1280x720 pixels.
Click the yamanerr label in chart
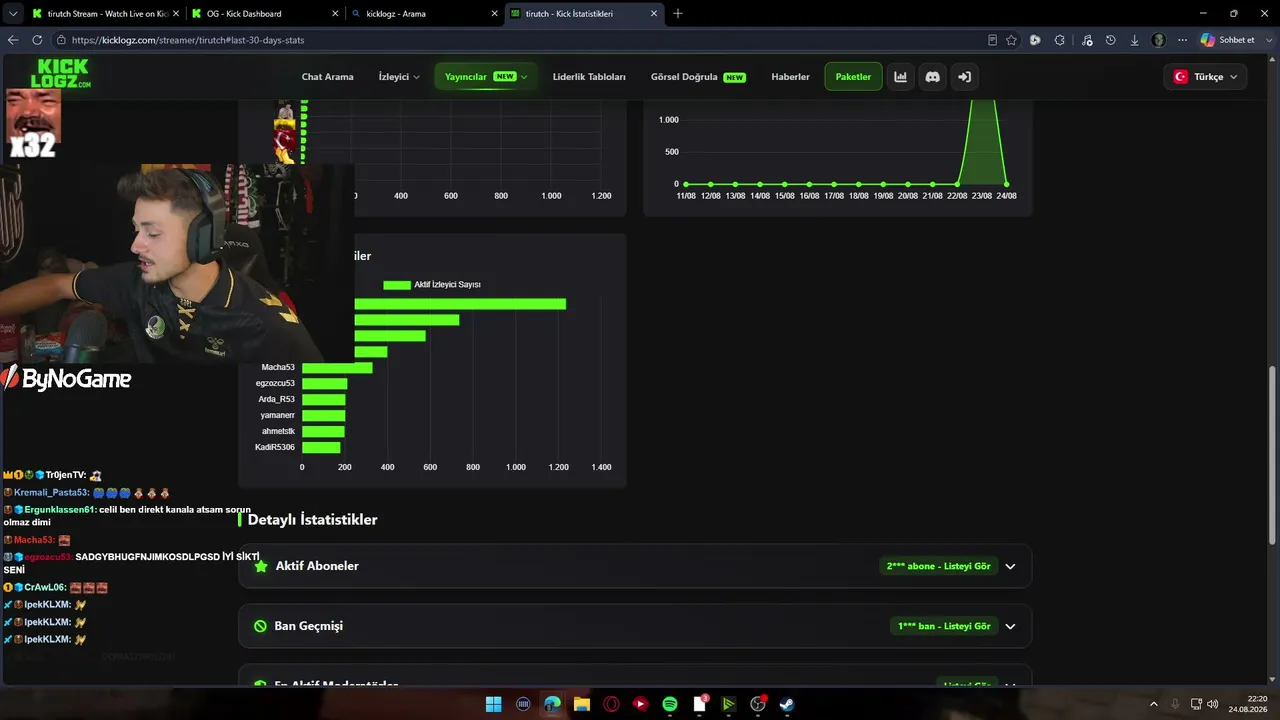(278, 415)
